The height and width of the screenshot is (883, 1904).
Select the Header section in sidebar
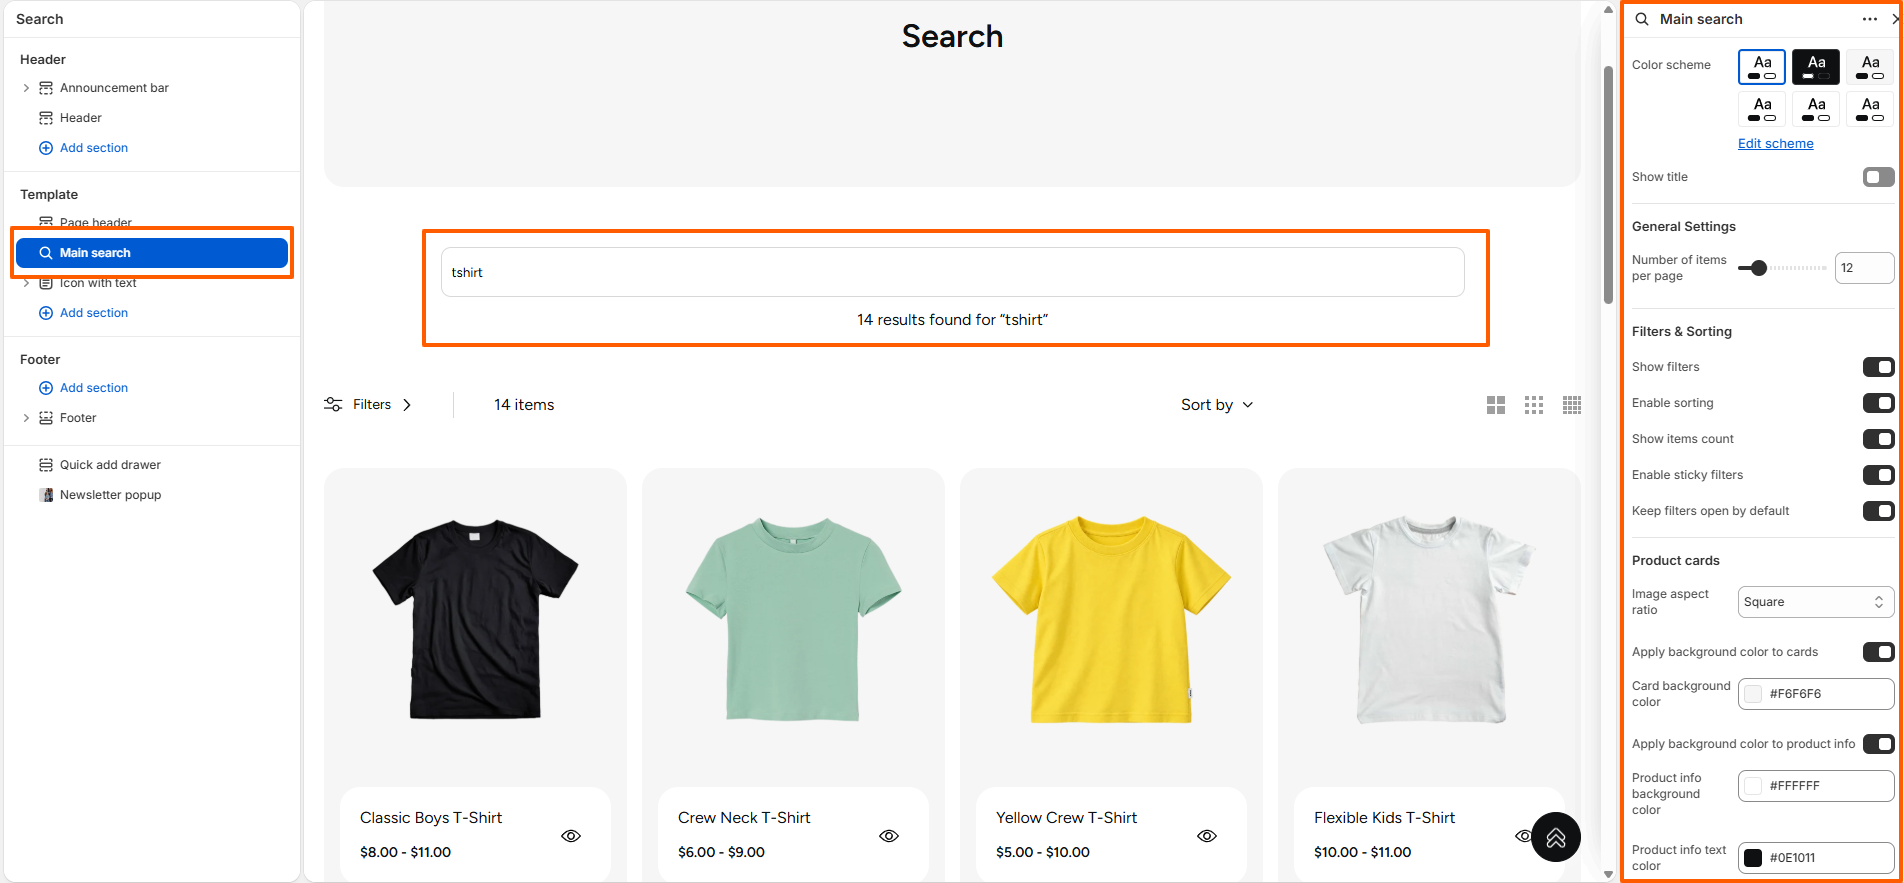click(x=80, y=118)
